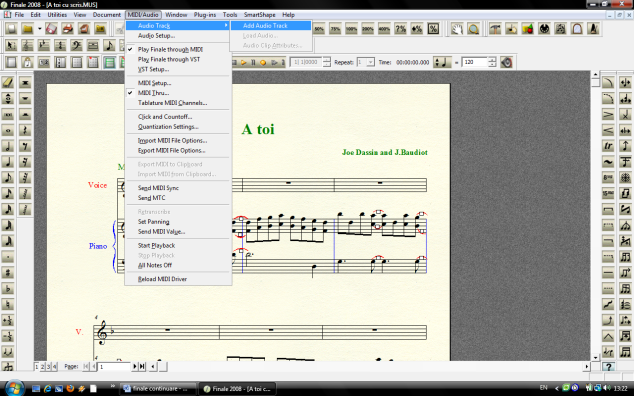The image size is (634, 396).
Task: Open the dropdown arrow beside Open folder icon
Action: pos(39,29)
